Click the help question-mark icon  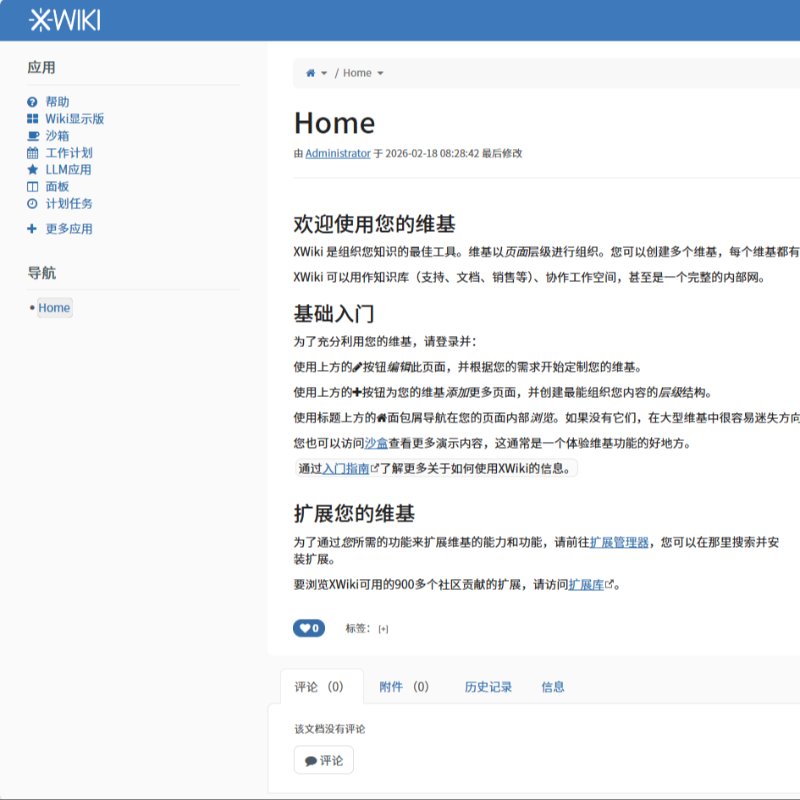(32, 102)
